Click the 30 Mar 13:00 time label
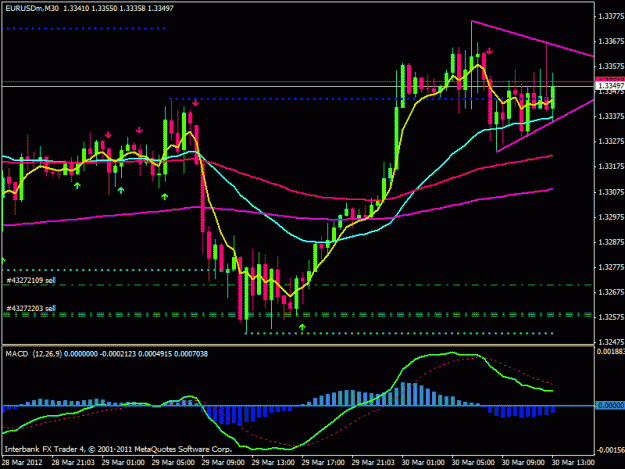The width and height of the screenshot is (625, 469). (573, 463)
